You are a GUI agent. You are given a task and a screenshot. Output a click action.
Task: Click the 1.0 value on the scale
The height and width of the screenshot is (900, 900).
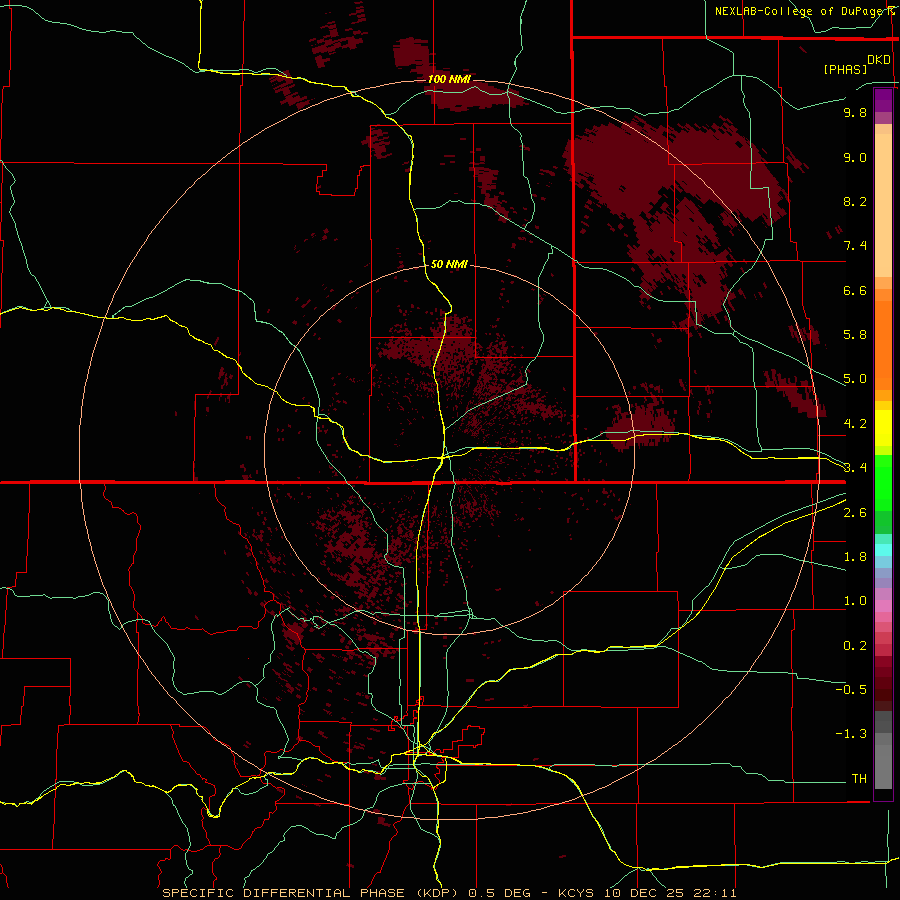(x=855, y=601)
